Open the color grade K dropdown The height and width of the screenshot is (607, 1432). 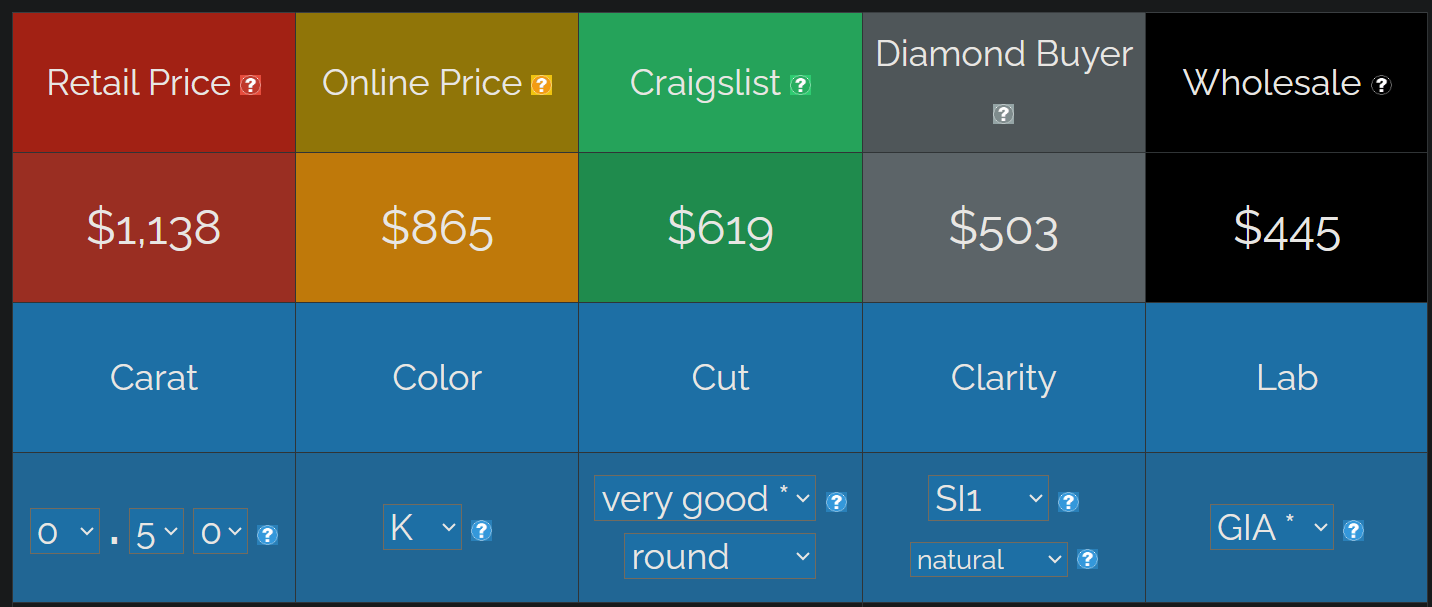422,527
